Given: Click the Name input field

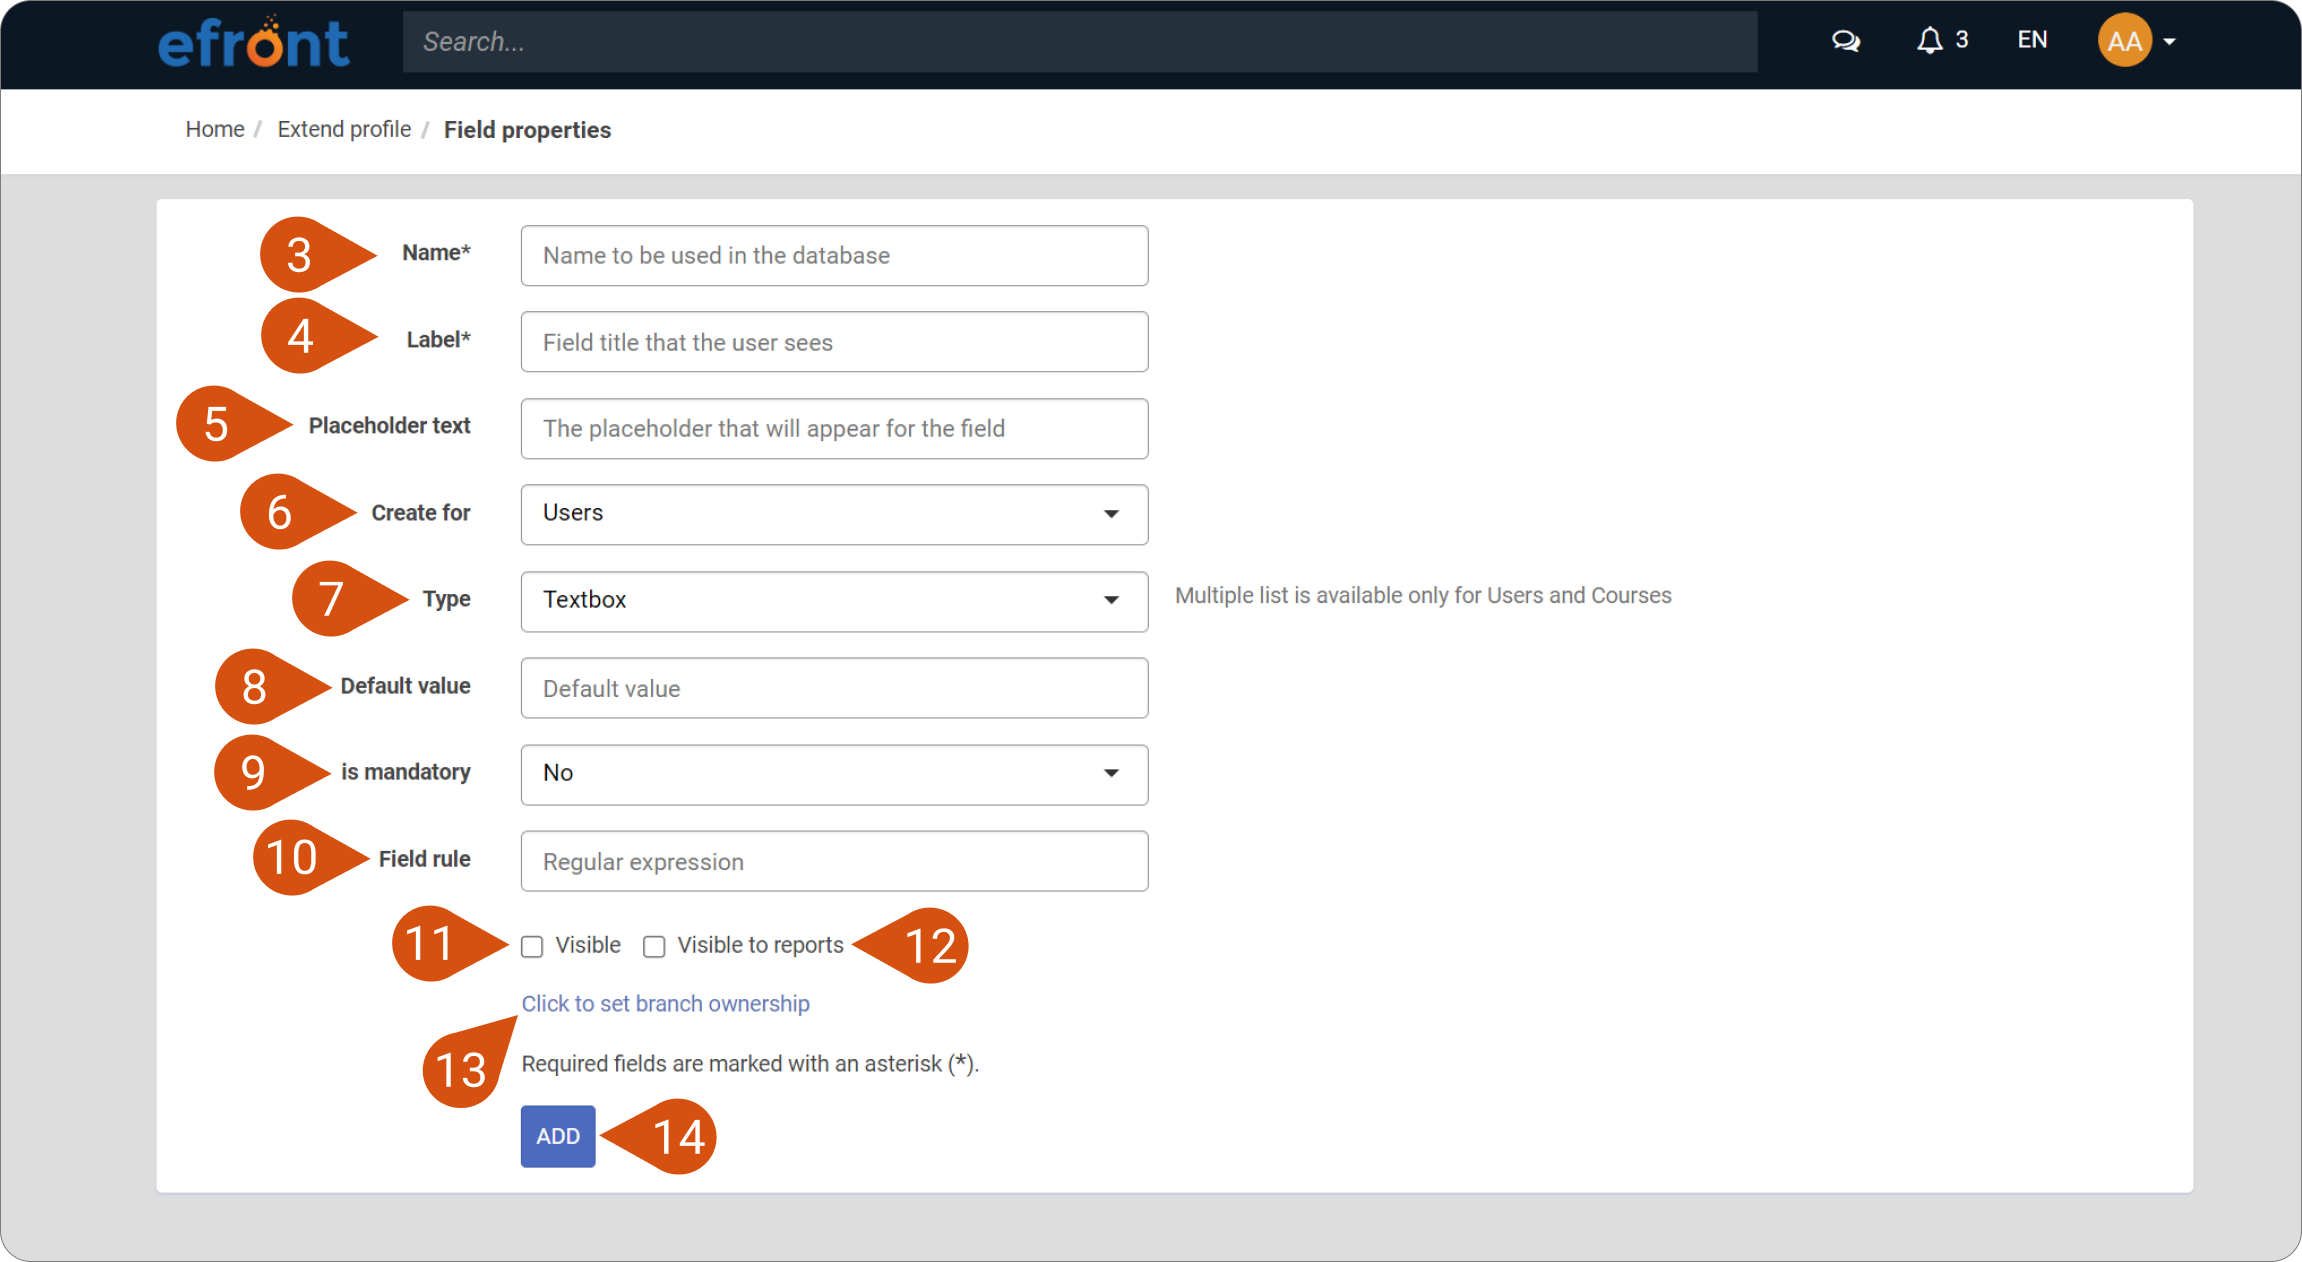Looking at the screenshot, I should coord(834,256).
